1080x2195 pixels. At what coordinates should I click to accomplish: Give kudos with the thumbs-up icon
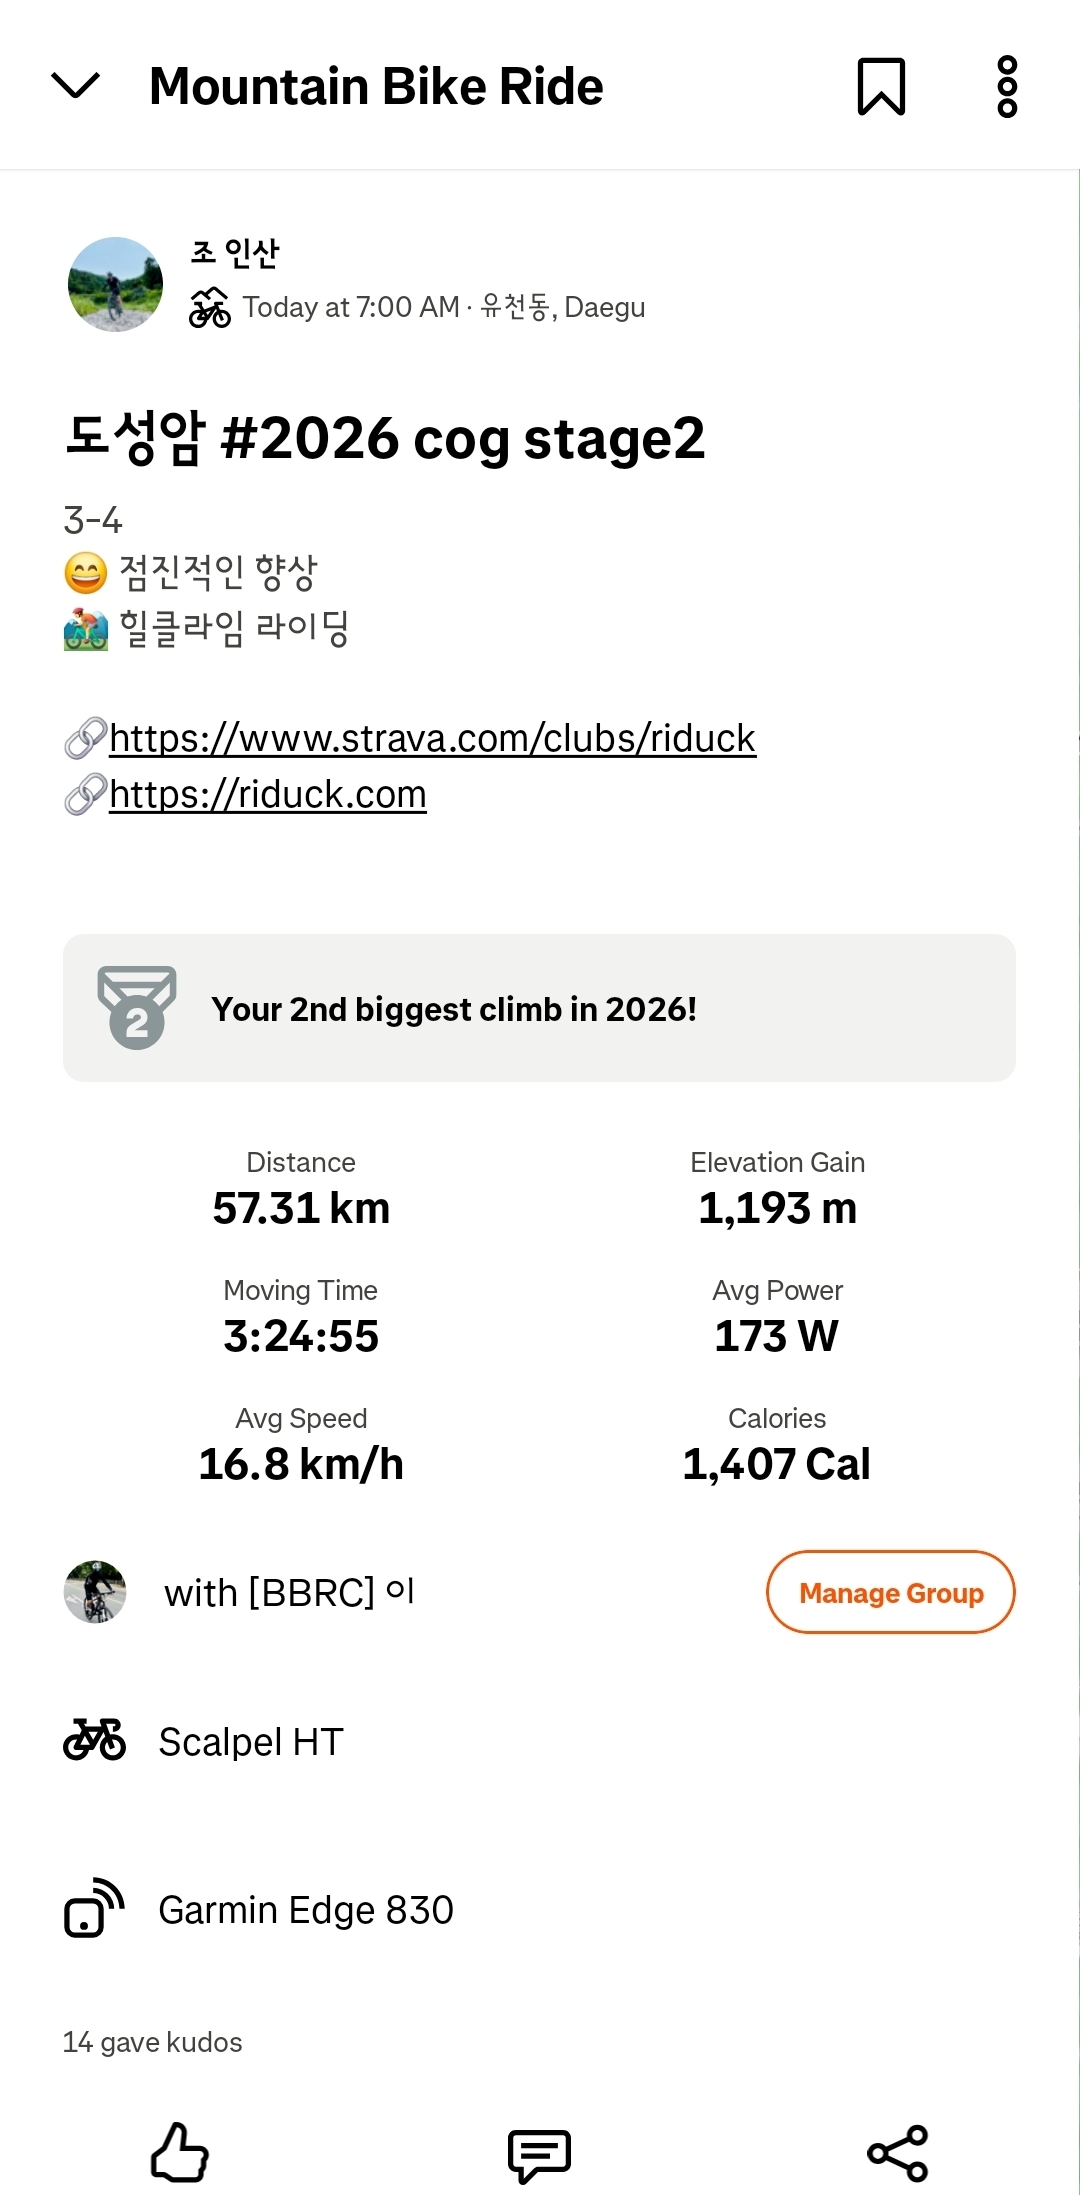(180, 2152)
